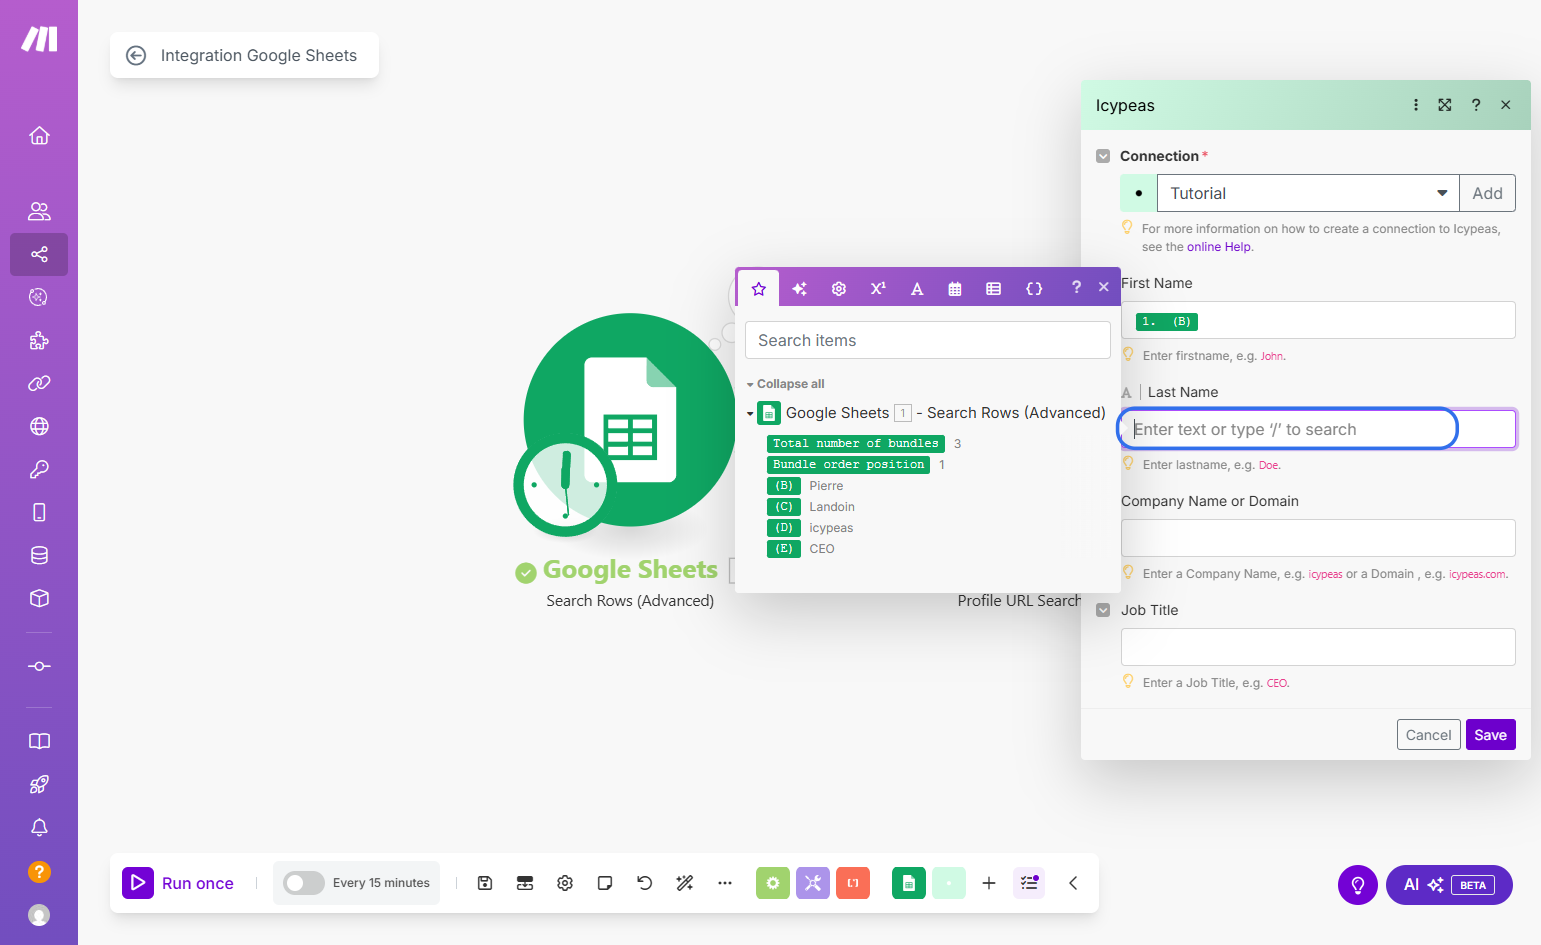Select the text functions A tab
This screenshot has width=1541, height=945.
coord(917,288)
